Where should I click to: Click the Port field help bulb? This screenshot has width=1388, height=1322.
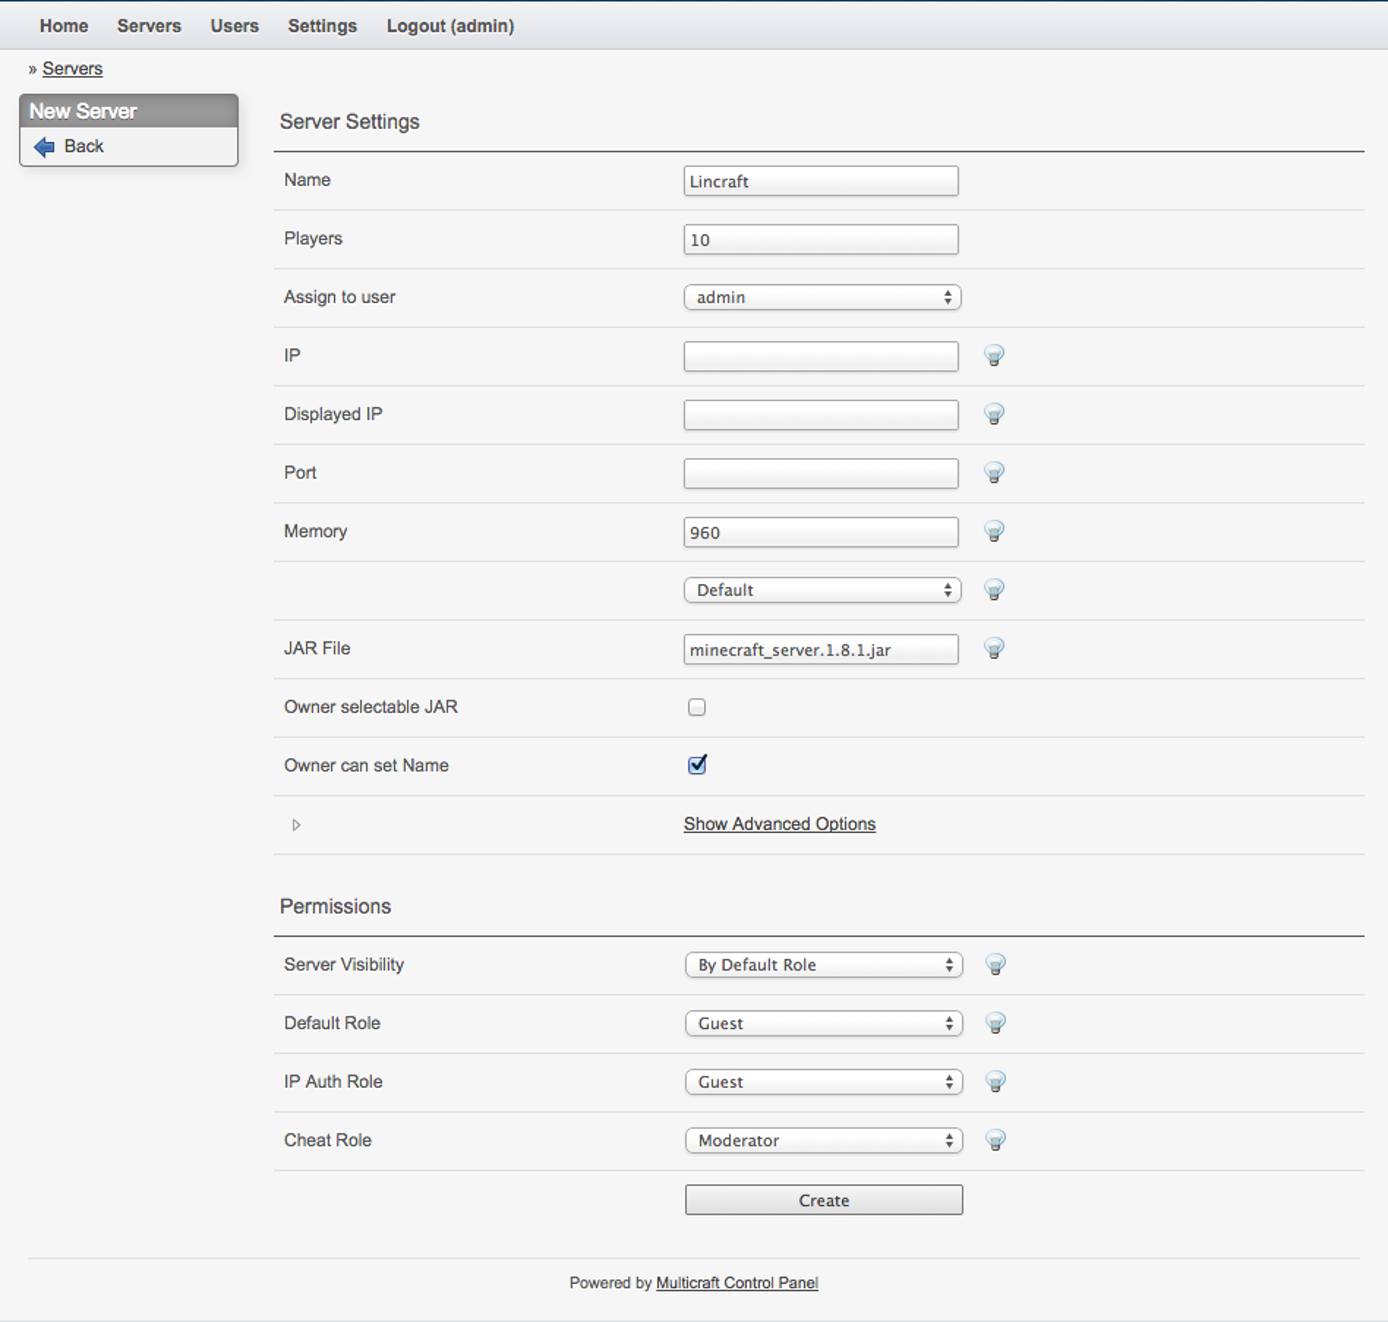pyautogui.click(x=994, y=473)
